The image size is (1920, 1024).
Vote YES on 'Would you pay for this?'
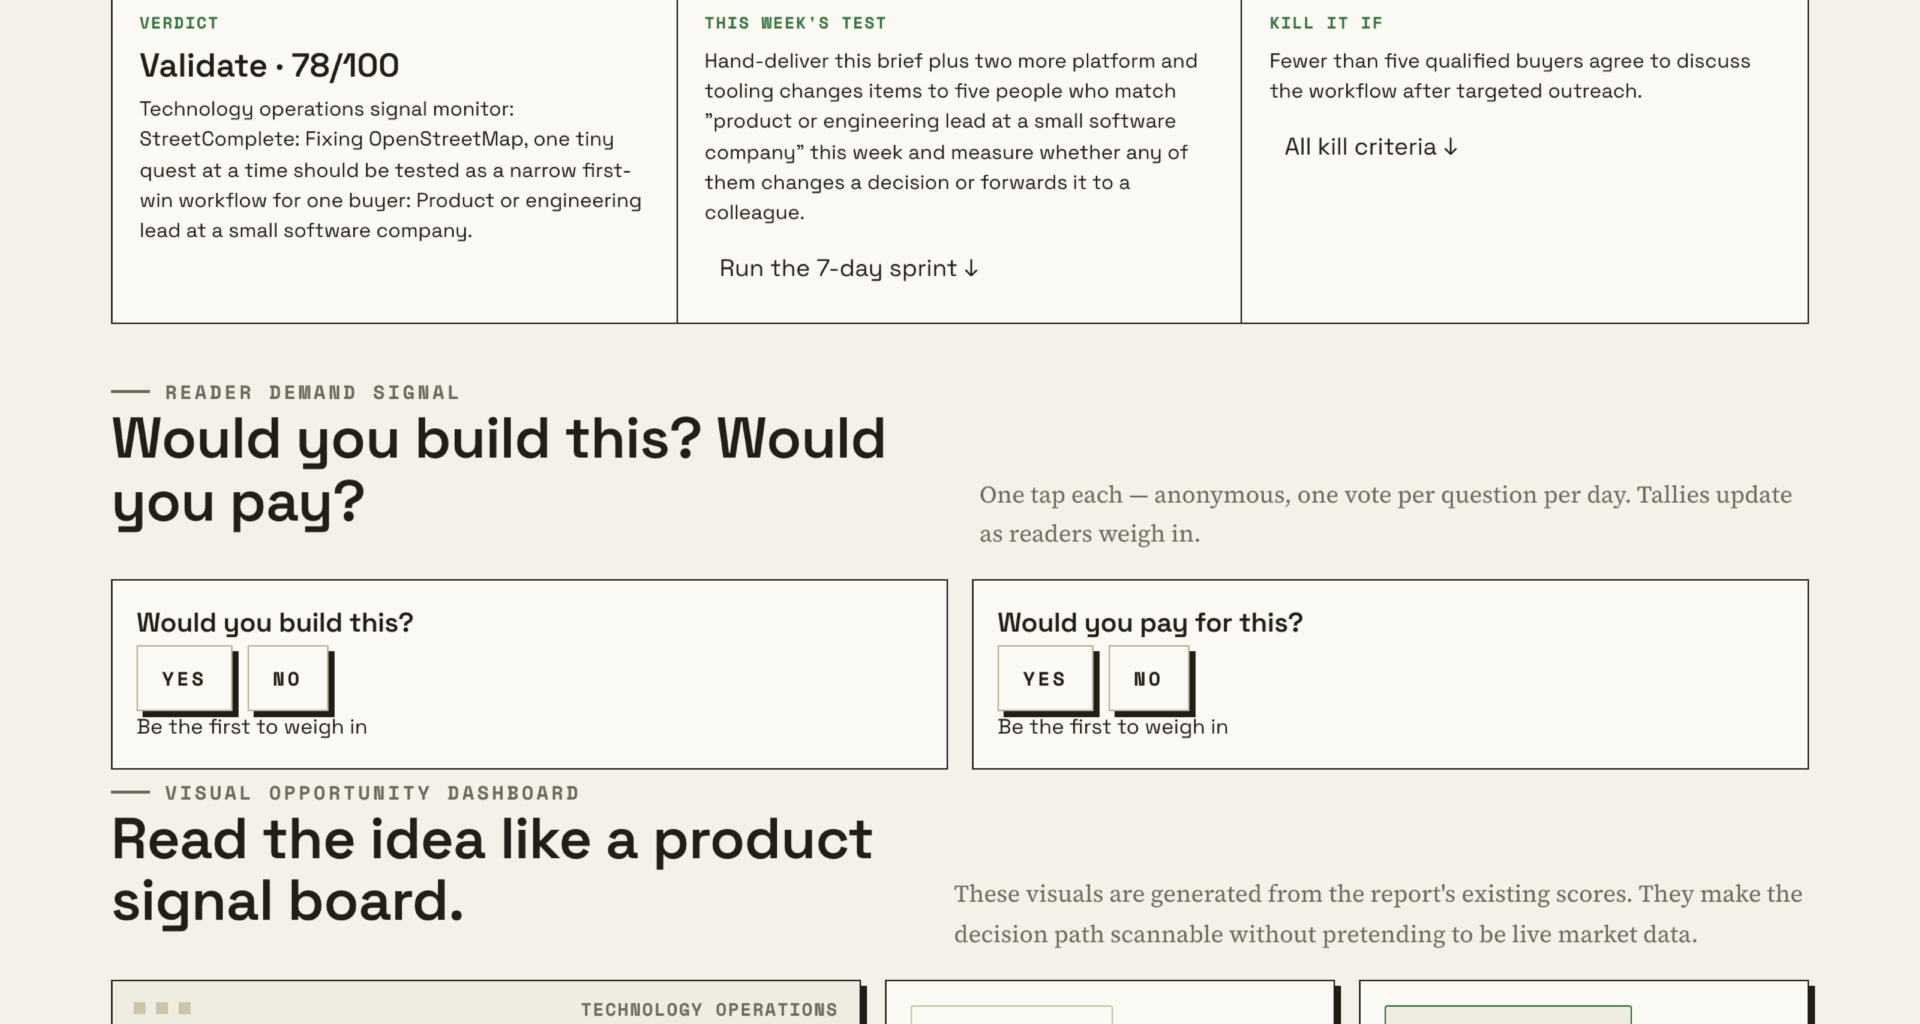click(1045, 678)
